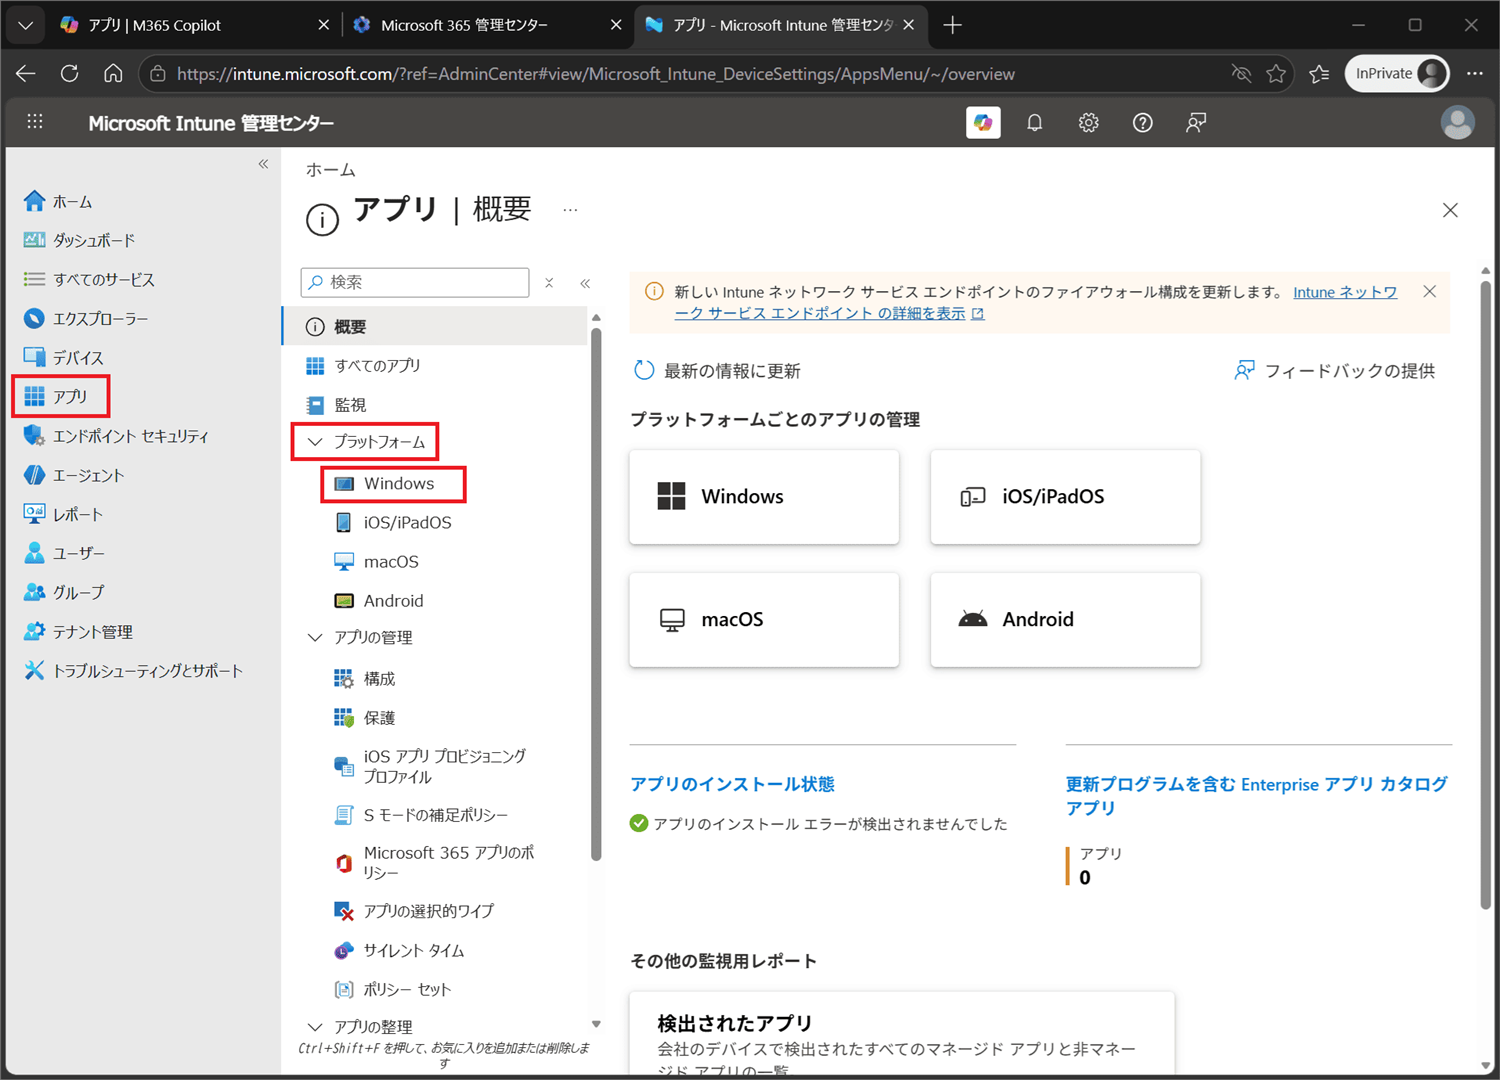Open the settings gear in the Intune header
The width and height of the screenshot is (1500, 1080).
tap(1089, 122)
